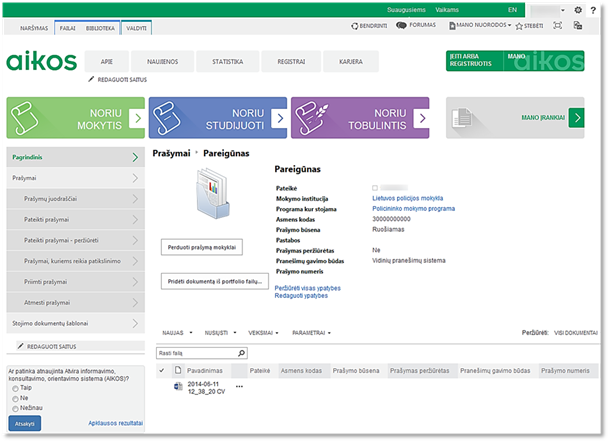The height and width of the screenshot is (442, 609).
Task: Open the Apklausos rezultatai link
Action: [x=115, y=423]
